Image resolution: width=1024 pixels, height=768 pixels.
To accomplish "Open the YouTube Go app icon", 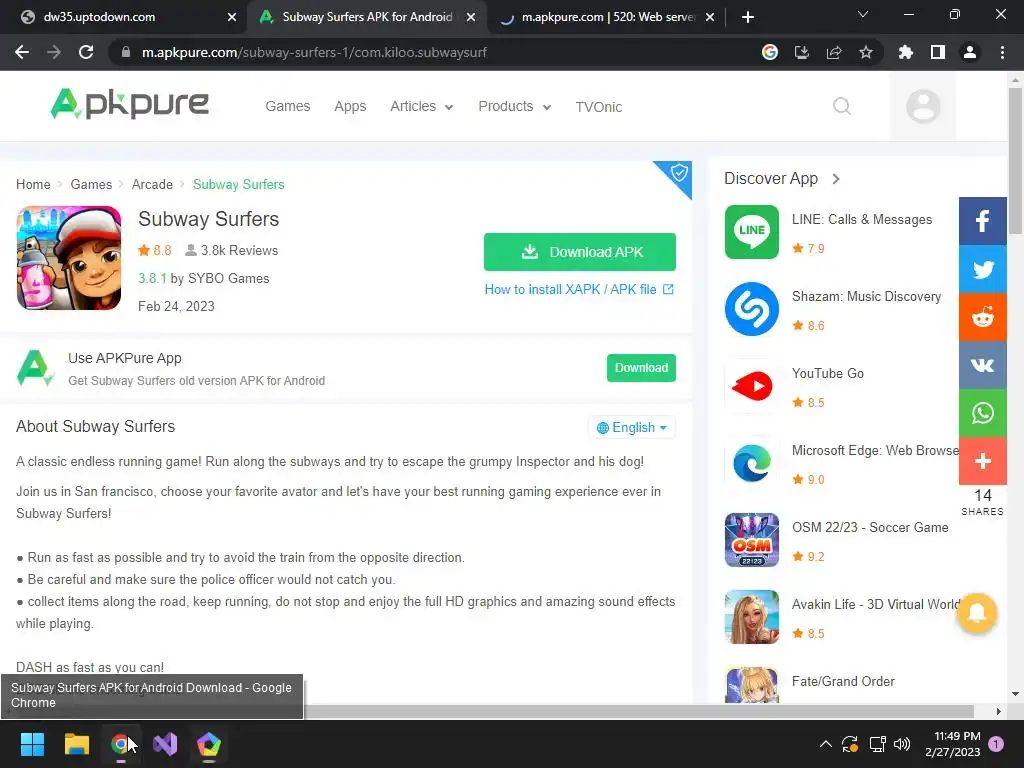I will (x=752, y=386).
